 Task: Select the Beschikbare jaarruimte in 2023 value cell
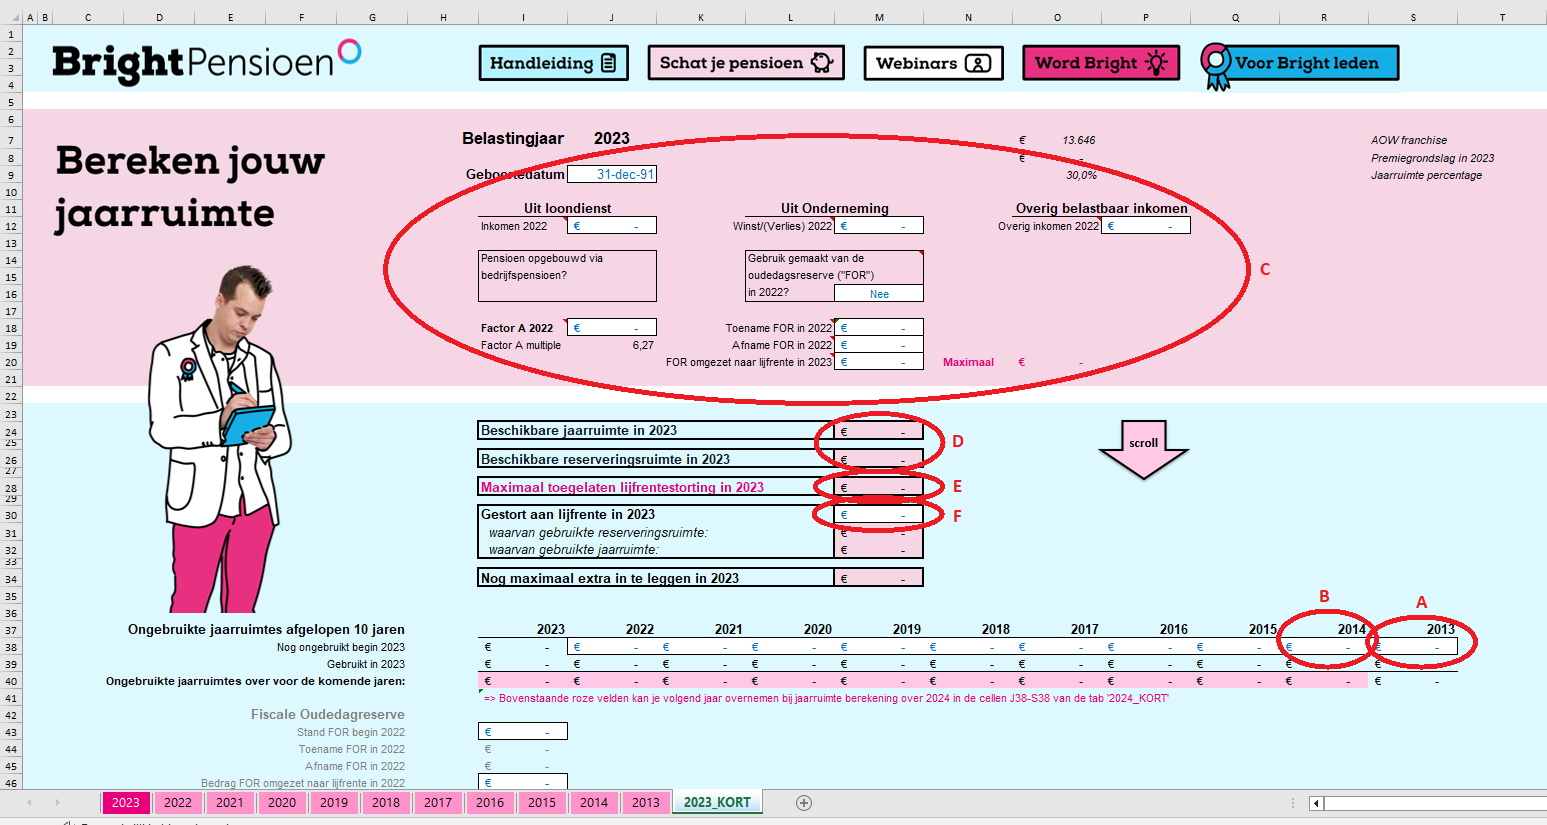pyautogui.click(x=879, y=431)
